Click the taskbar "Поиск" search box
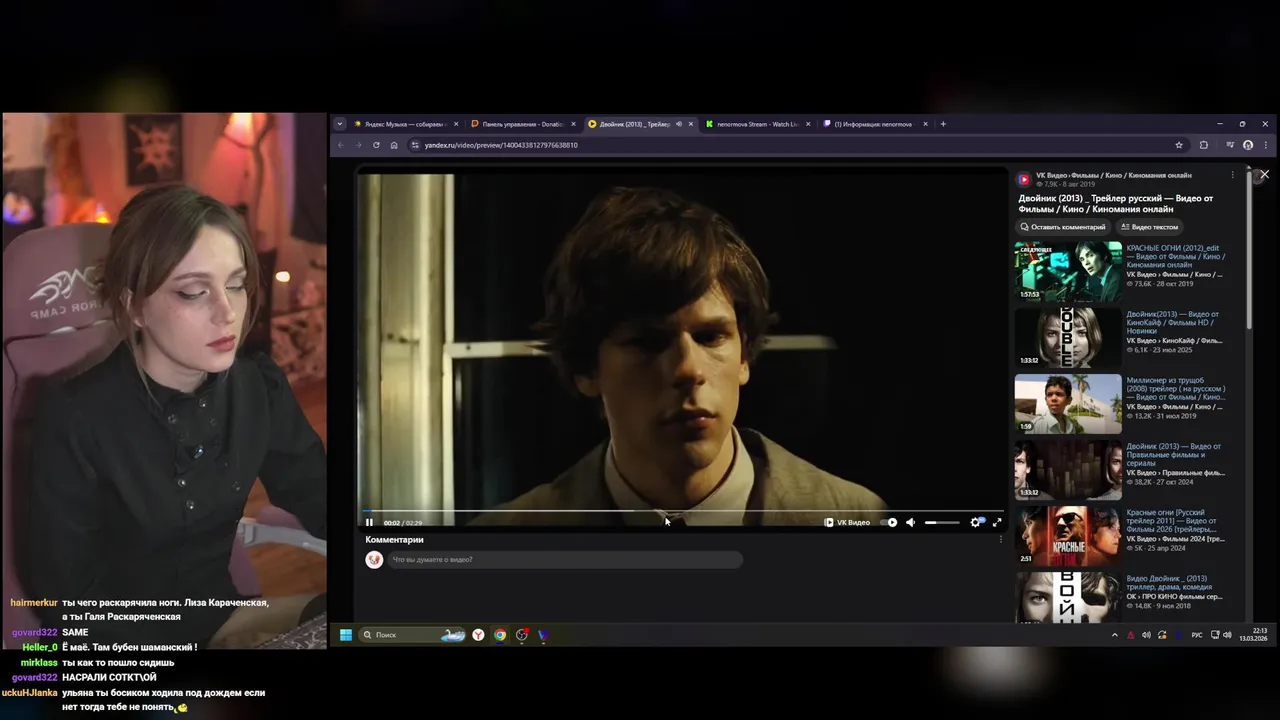Image resolution: width=1280 pixels, height=720 pixels. pyautogui.click(x=412, y=635)
